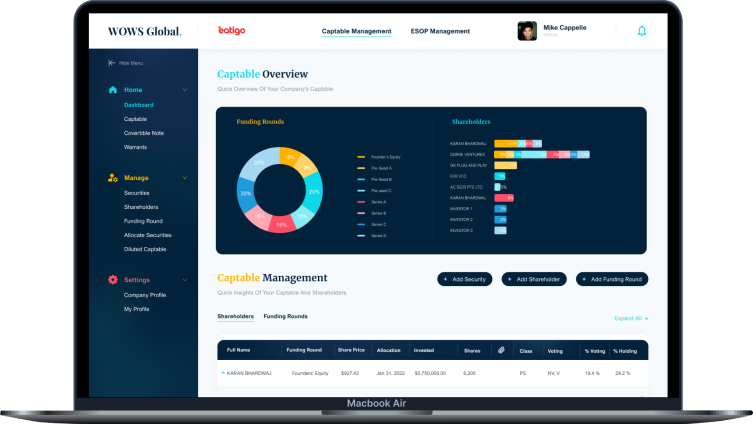Image resolution: width=753 pixels, height=424 pixels.
Task: Click the red 15% donut segment
Action: click(281, 224)
